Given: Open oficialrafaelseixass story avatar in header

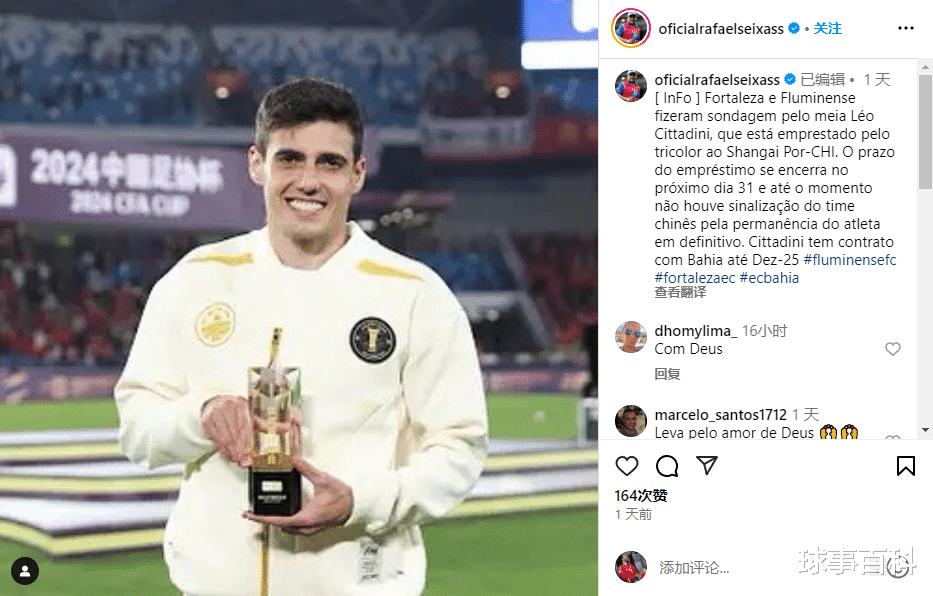Looking at the screenshot, I should (x=631, y=28).
